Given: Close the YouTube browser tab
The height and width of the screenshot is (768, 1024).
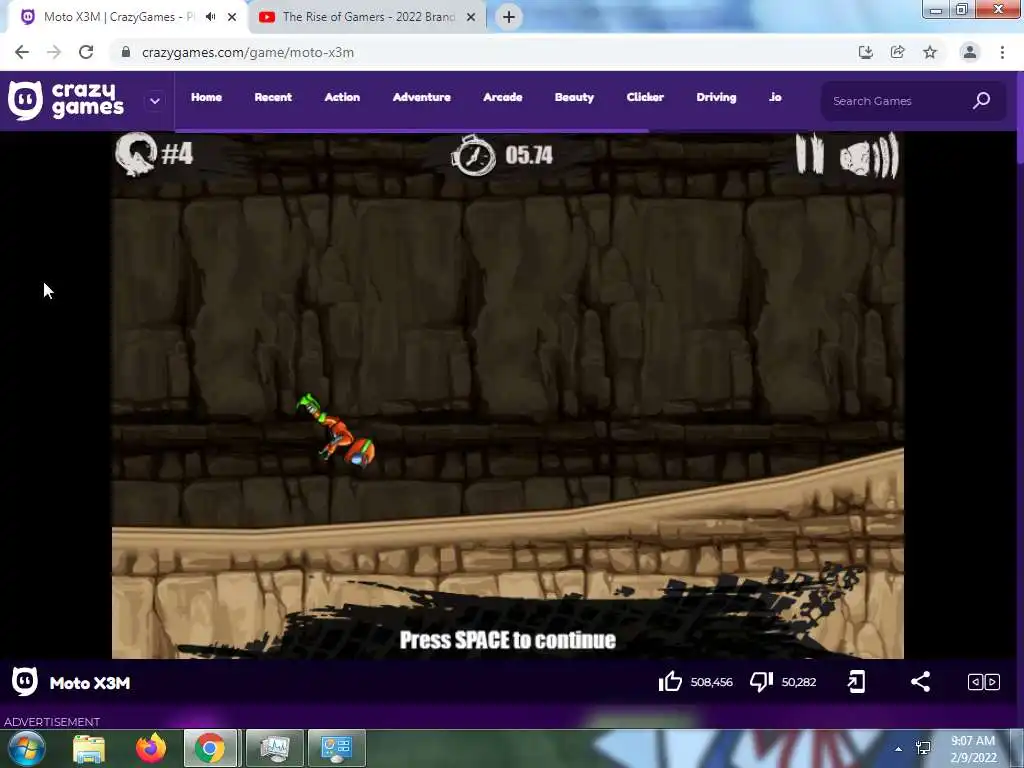Looking at the screenshot, I should (x=471, y=17).
